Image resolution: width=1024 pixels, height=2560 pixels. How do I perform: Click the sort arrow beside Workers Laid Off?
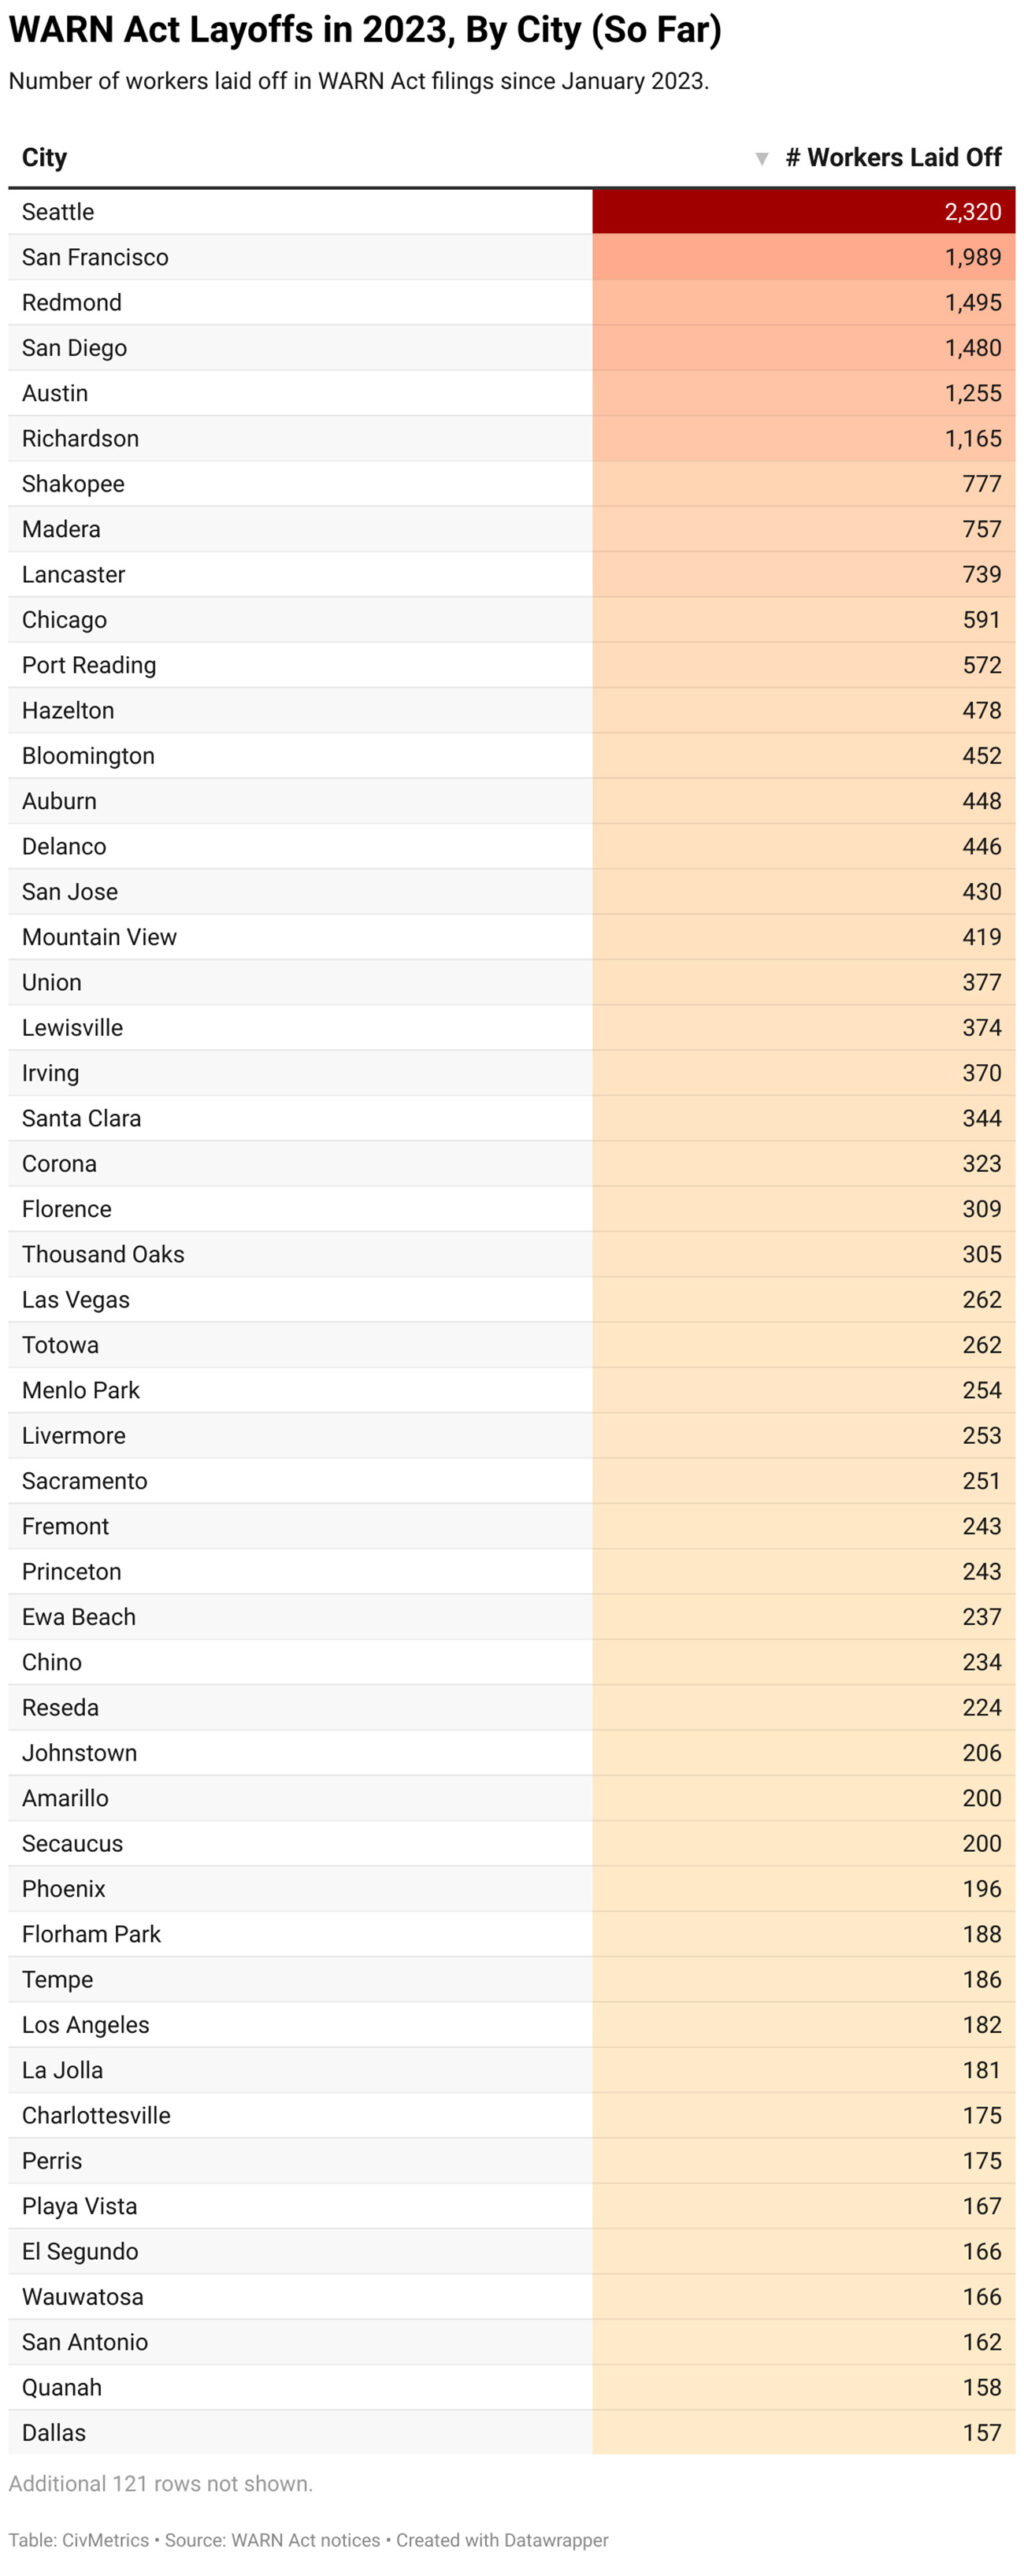click(761, 158)
